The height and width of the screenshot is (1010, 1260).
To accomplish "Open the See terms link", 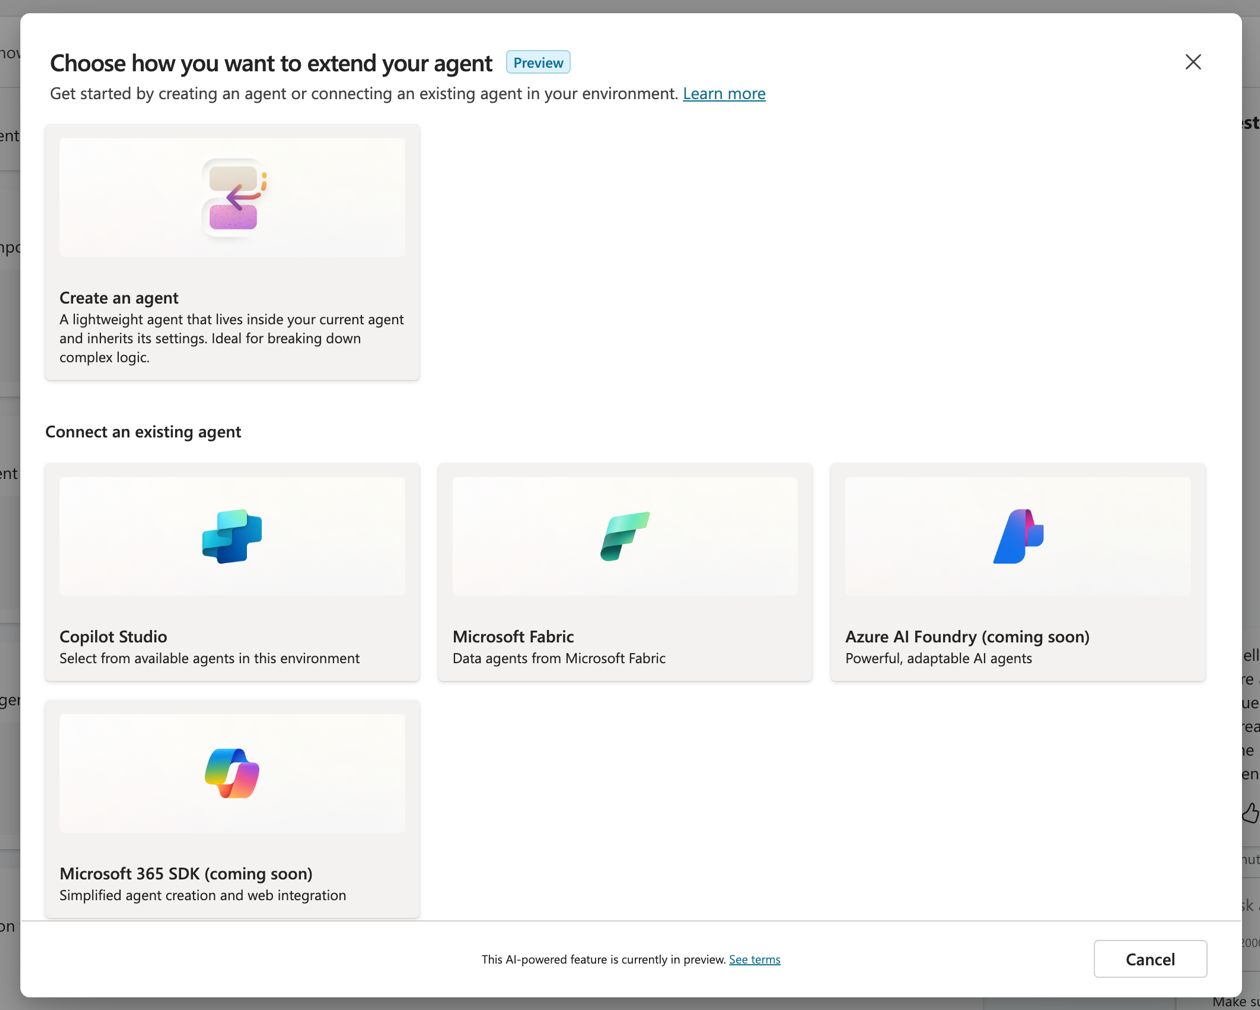I will click(x=755, y=959).
